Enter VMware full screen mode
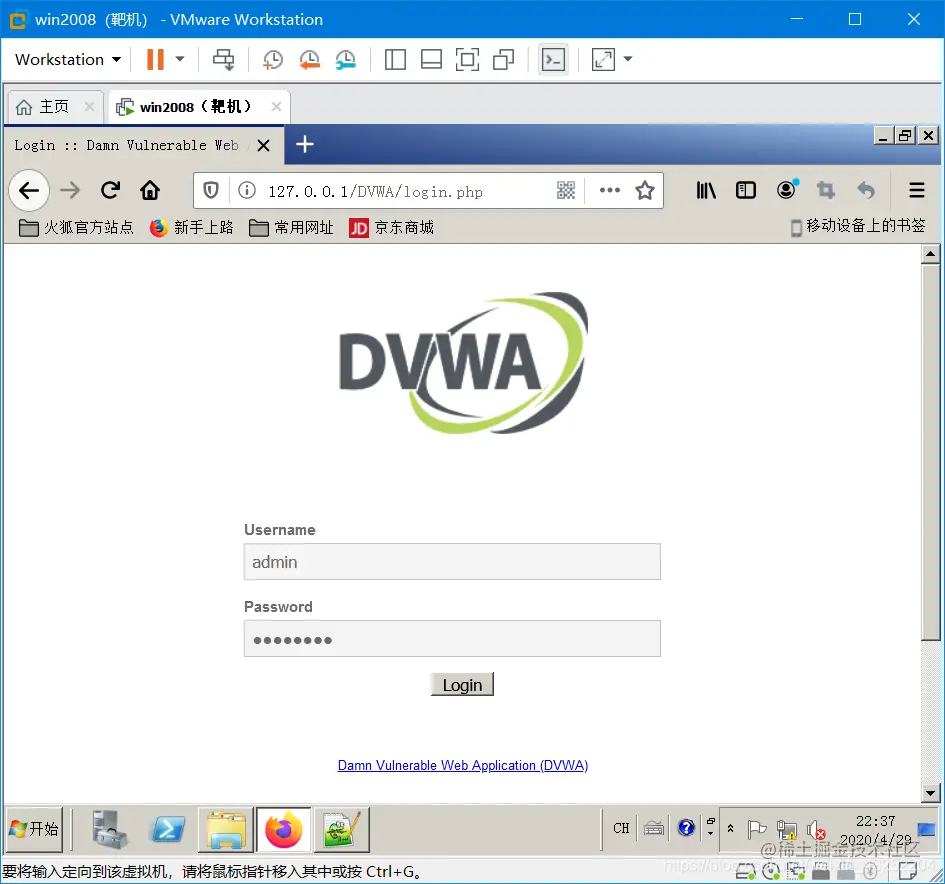 coord(468,59)
